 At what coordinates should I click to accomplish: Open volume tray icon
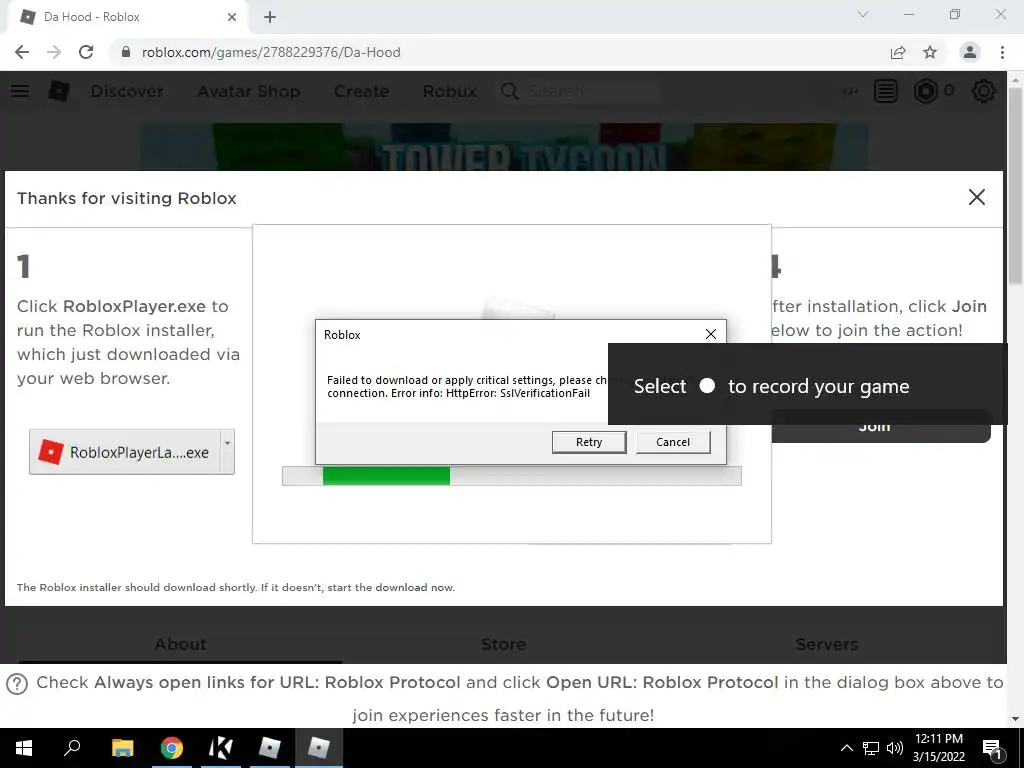[895, 748]
